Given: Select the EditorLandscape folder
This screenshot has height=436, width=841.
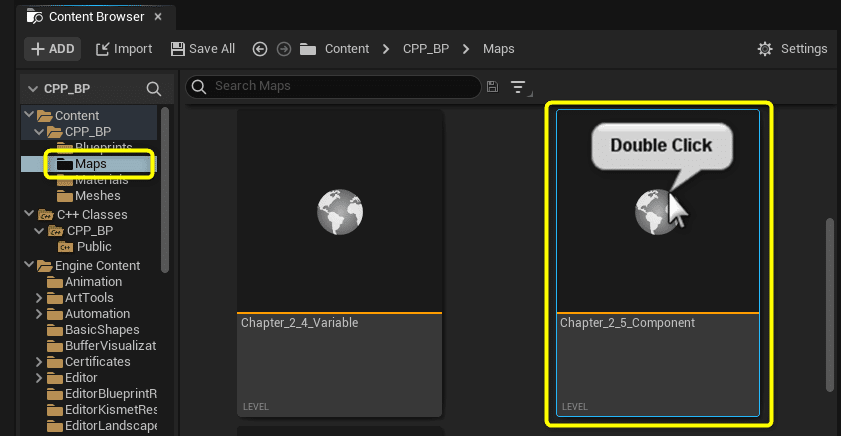Looking at the screenshot, I should tap(102, 426).
